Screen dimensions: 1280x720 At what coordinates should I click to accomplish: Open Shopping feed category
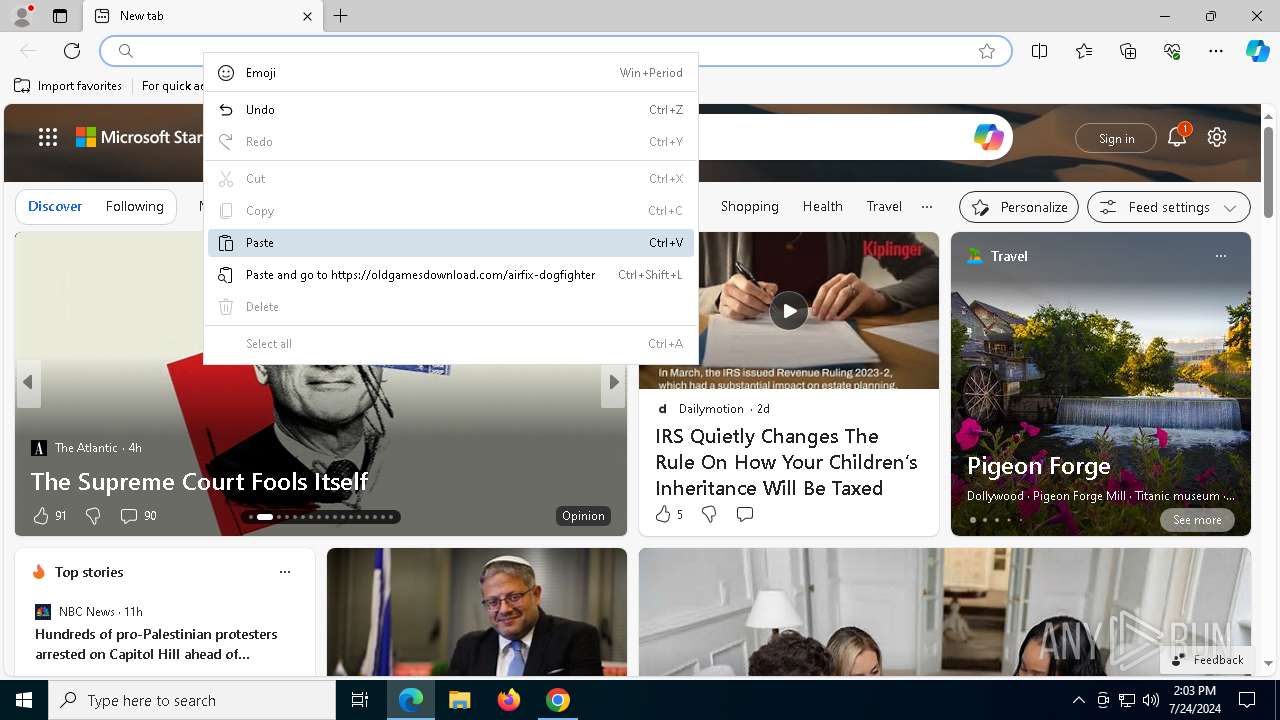749,207
